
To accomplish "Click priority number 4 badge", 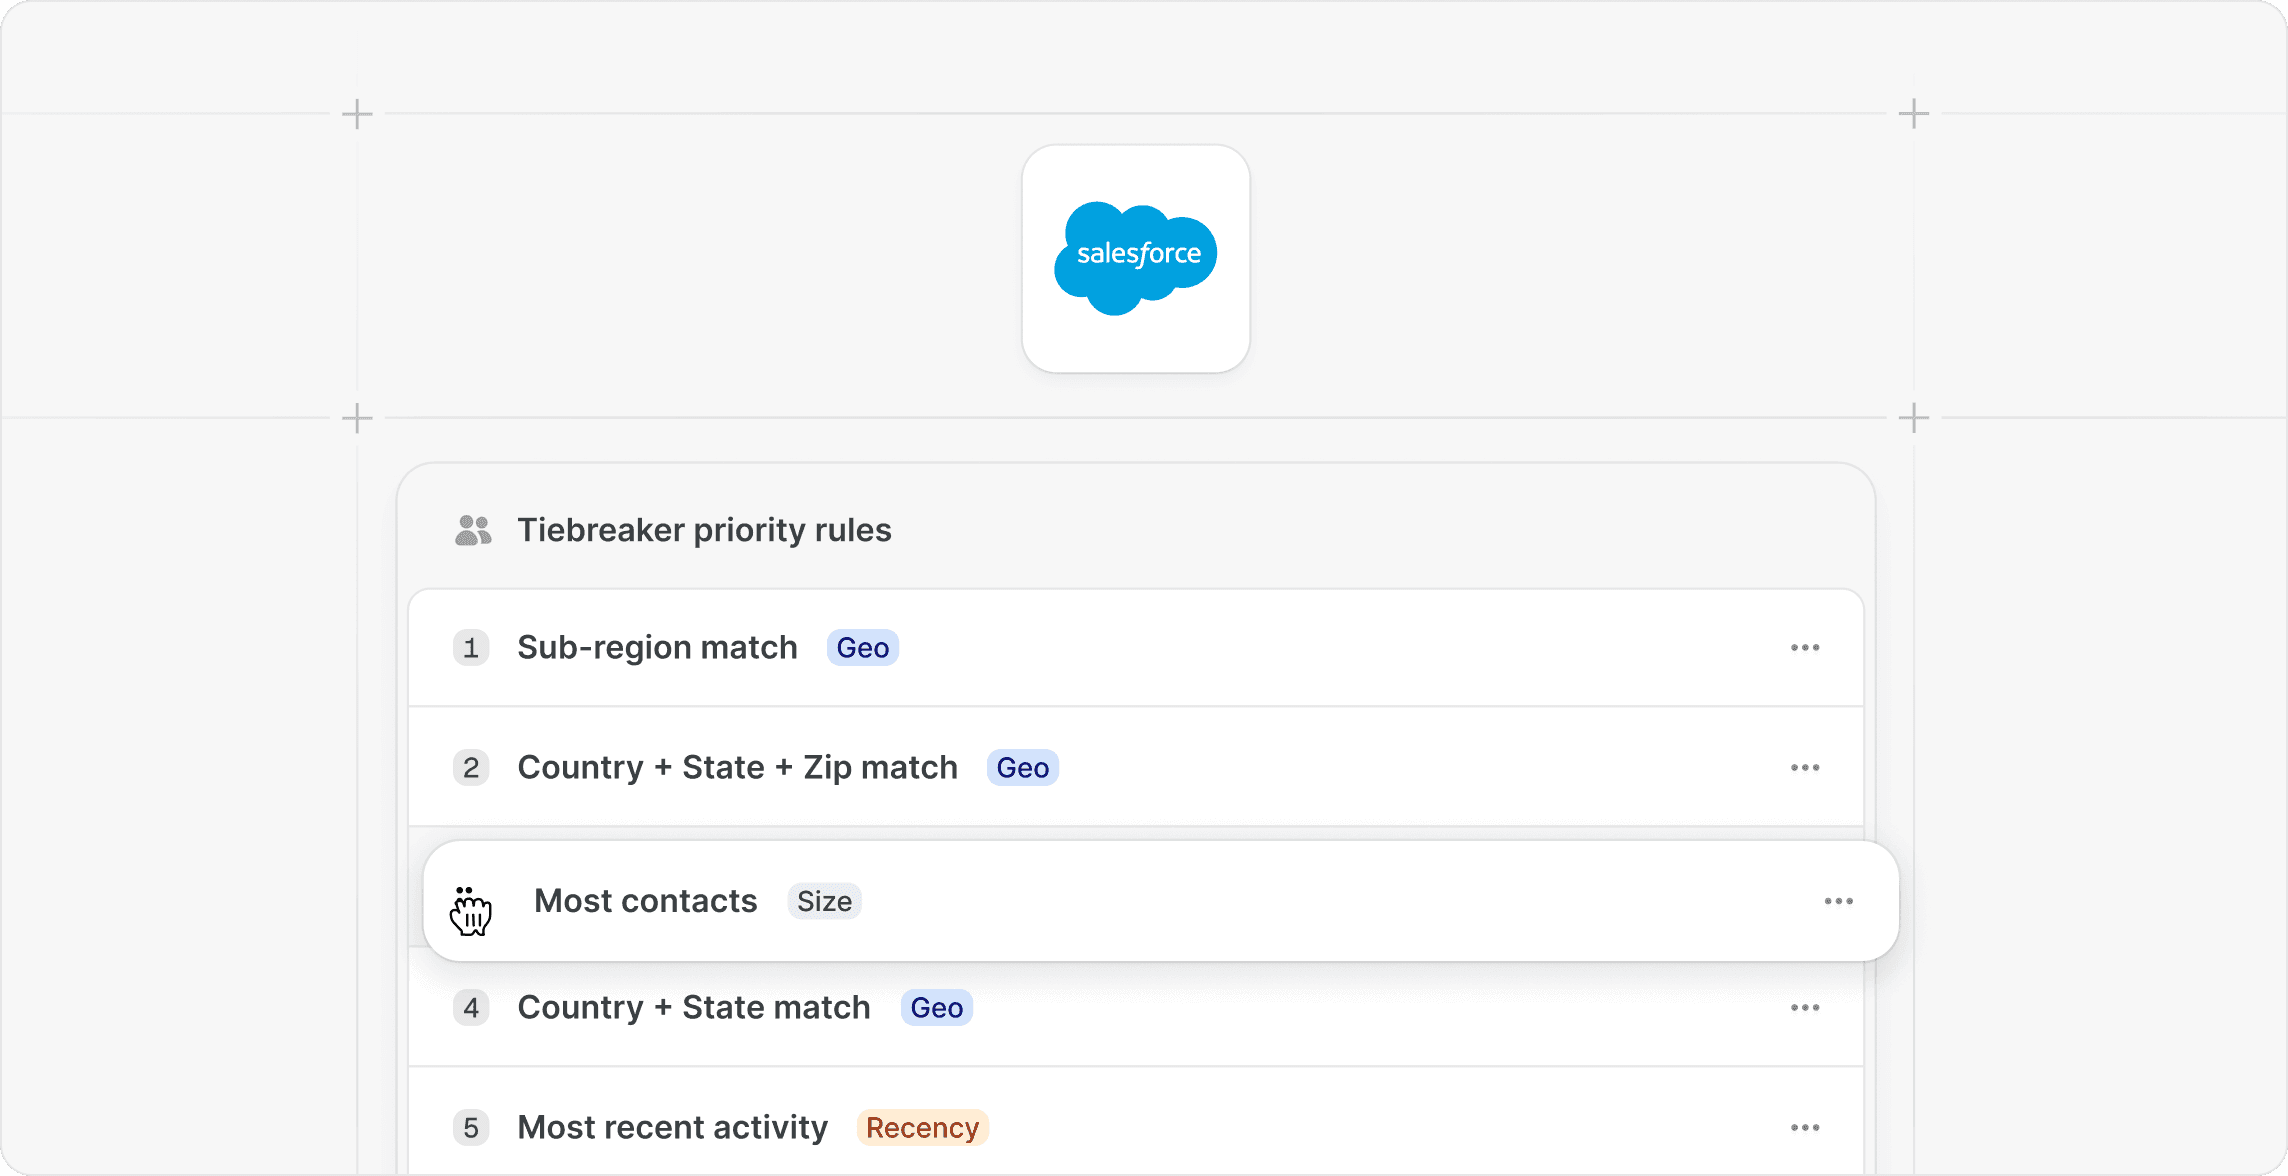I will click(x=471, y=1008).
